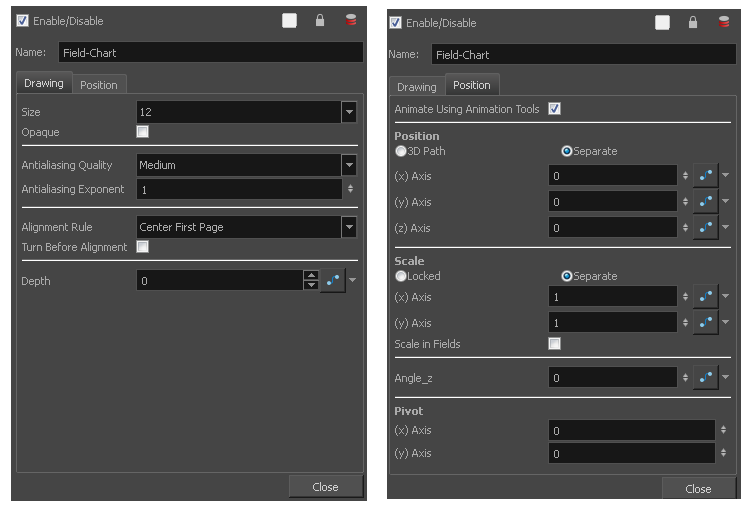
Task: Select Position tab in right panel
Action: (x=472, y=85)
